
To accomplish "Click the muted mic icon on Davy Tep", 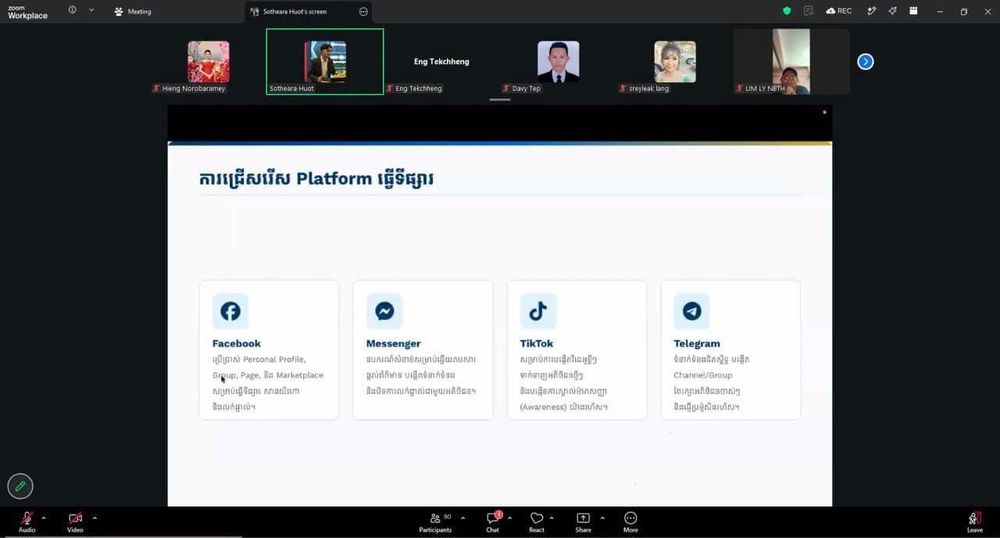I will [506, 89].
